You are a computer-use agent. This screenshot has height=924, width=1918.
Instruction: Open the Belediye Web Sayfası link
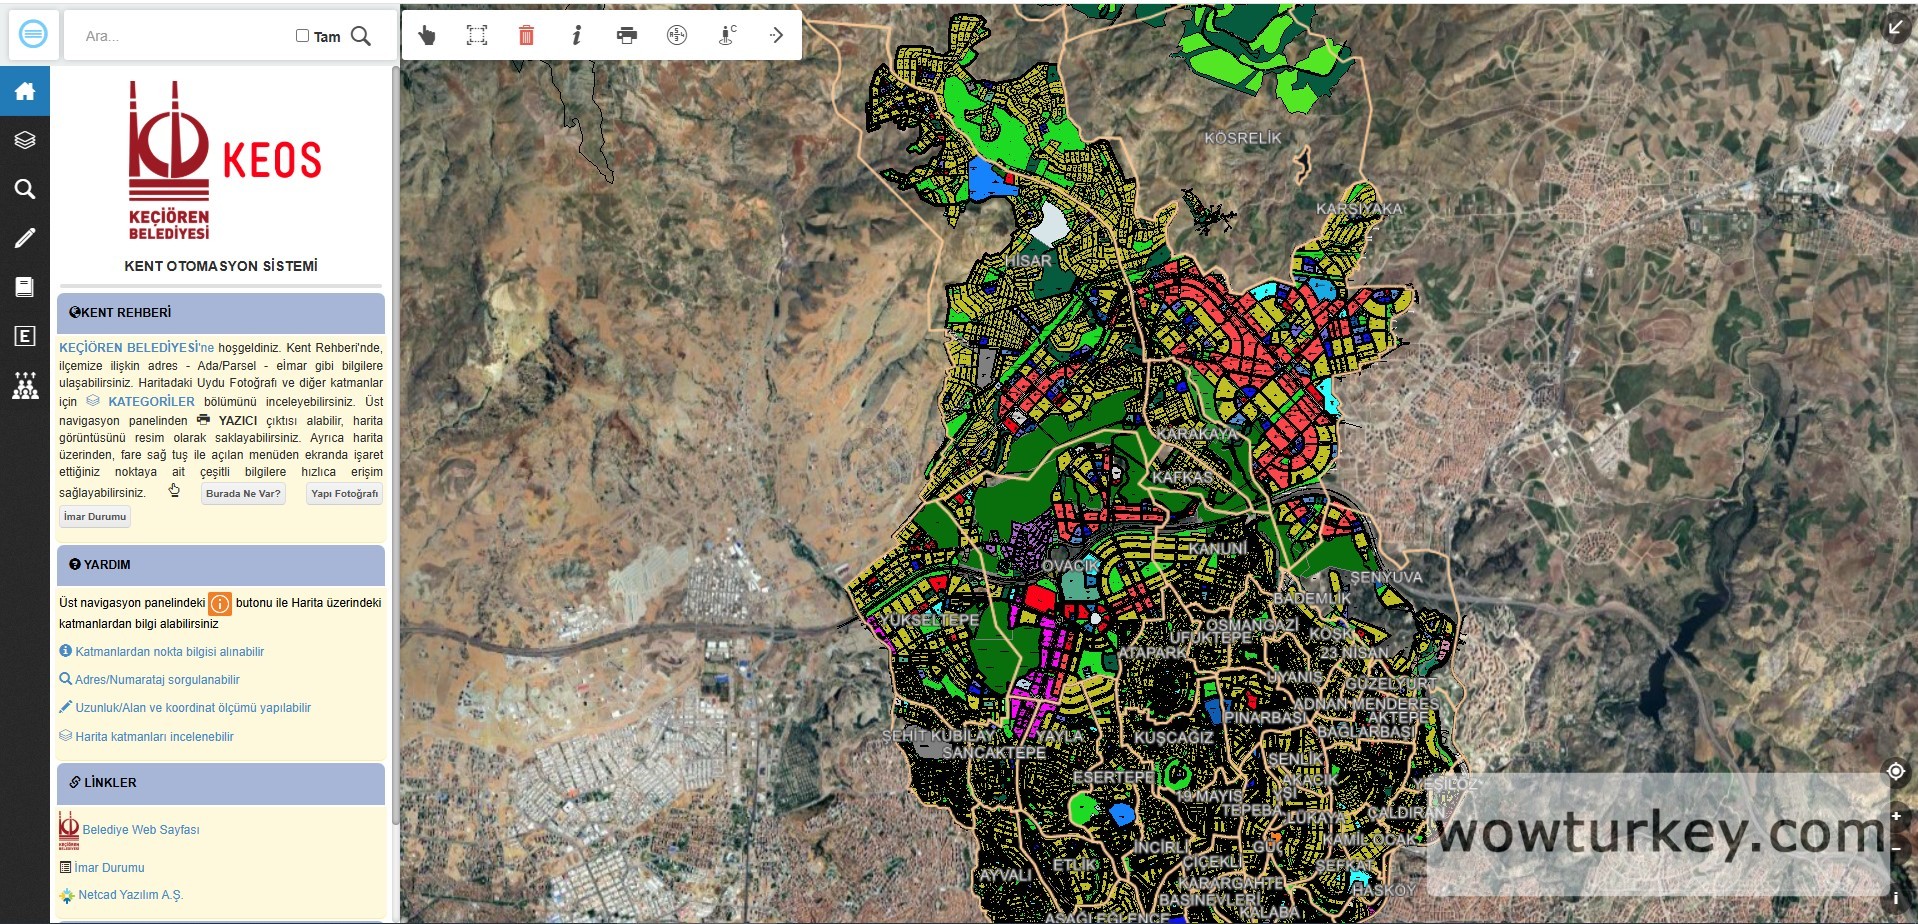click(140, 830)
